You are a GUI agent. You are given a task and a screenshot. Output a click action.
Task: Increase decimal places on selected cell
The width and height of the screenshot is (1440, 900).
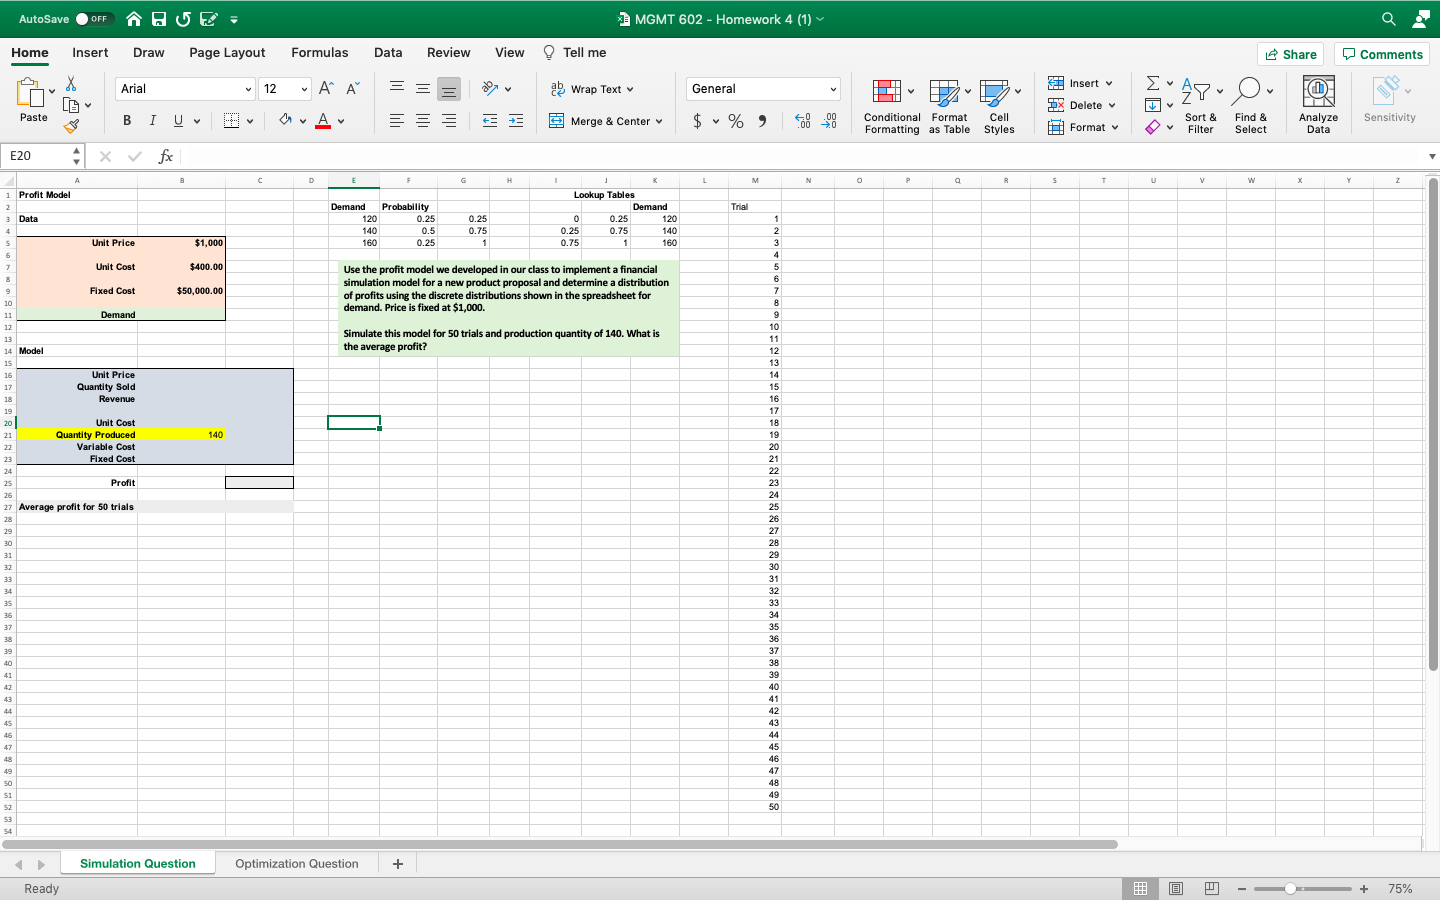pyautogui.click(x=800, y=120)
